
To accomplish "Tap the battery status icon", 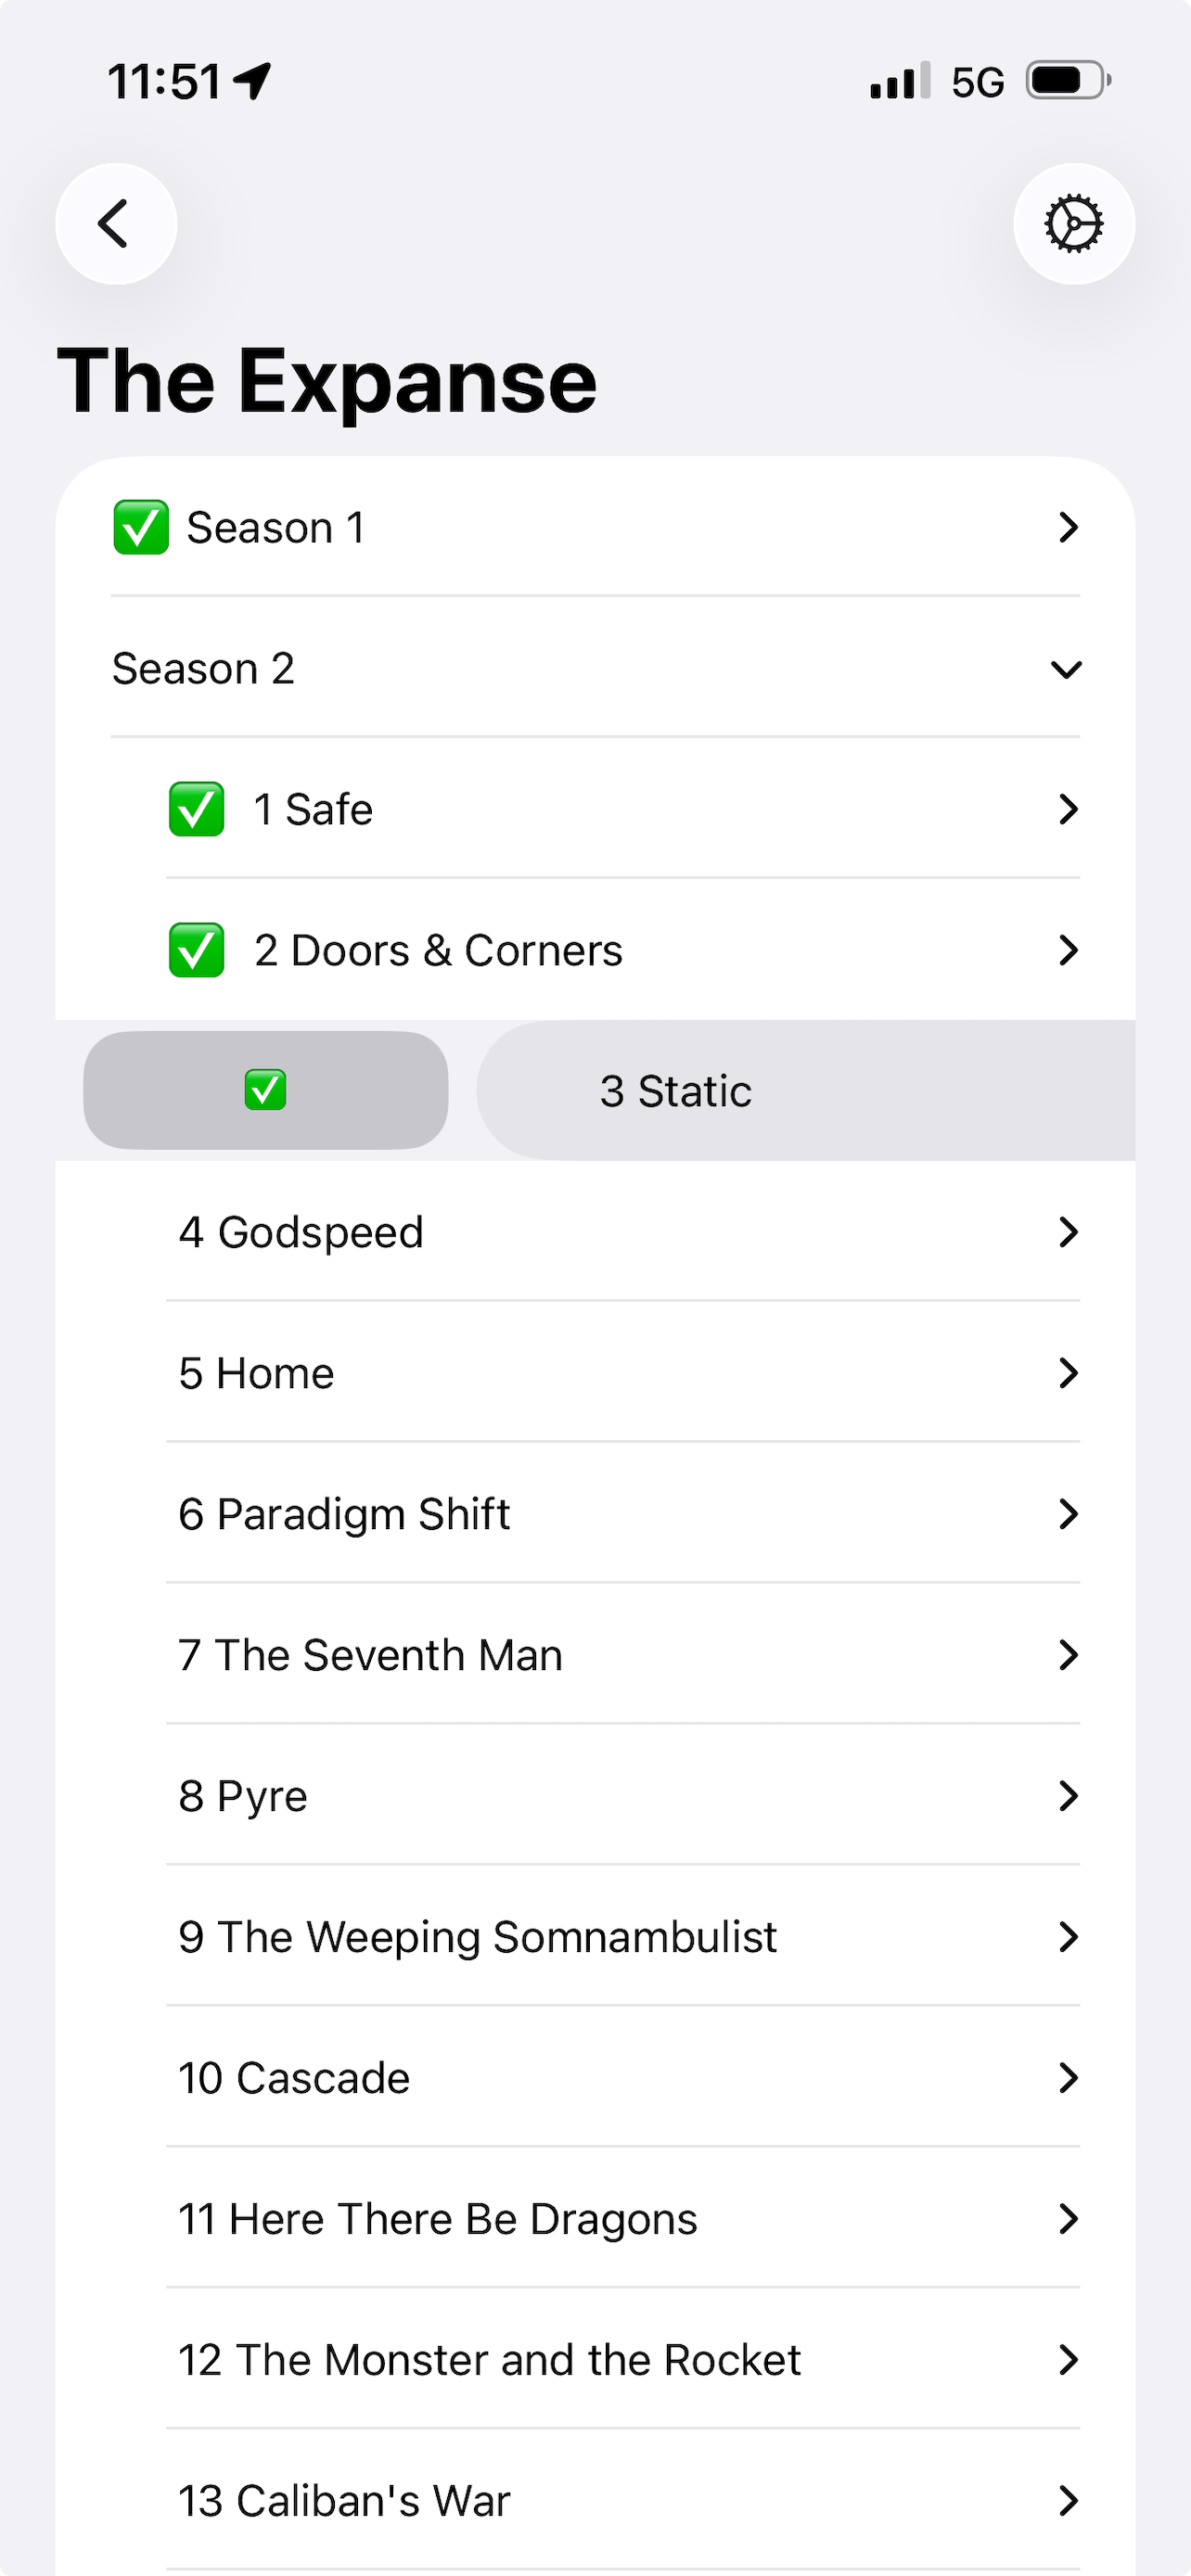I will click(x=1068, y=81).
